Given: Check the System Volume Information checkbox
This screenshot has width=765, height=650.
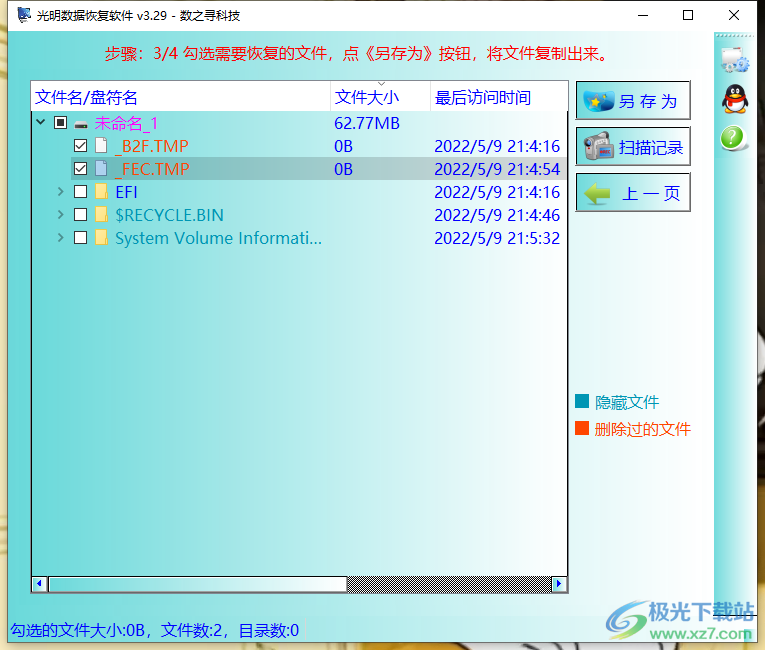Looking at the screenshot, I should (x=81, y=237).
